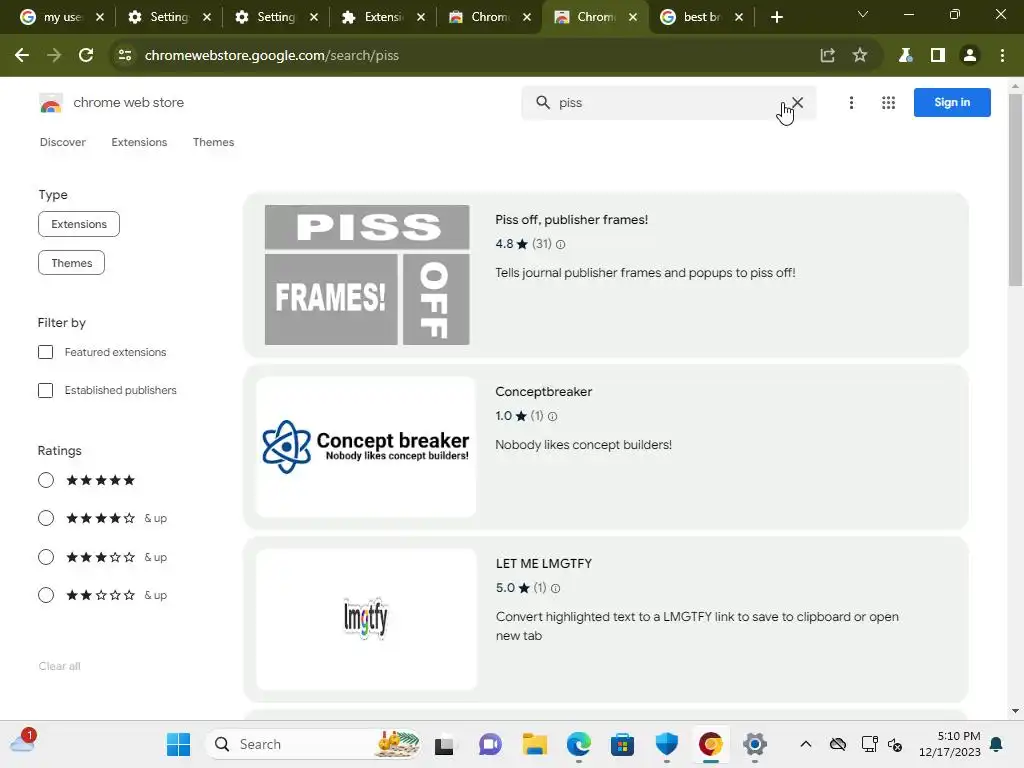Show rating info for Conceptbreaker
The image size is (1024, 768).
coord(552,416)
